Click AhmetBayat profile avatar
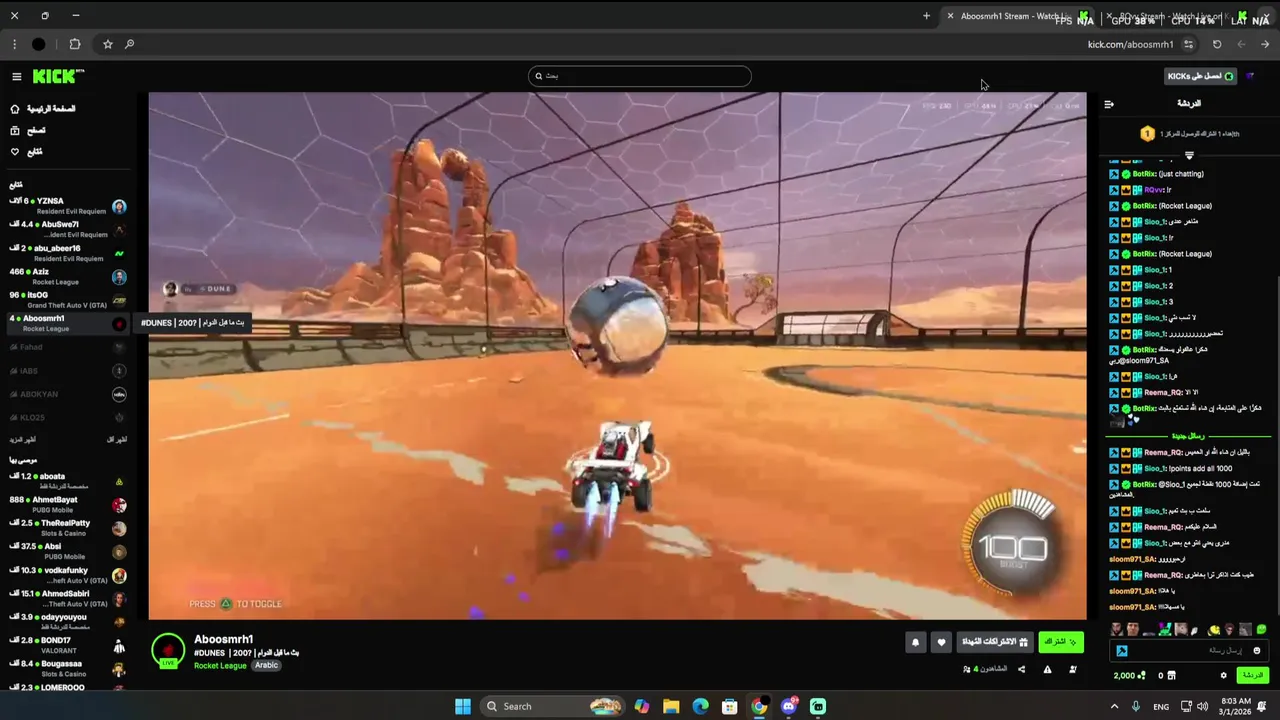 point(119,505)
